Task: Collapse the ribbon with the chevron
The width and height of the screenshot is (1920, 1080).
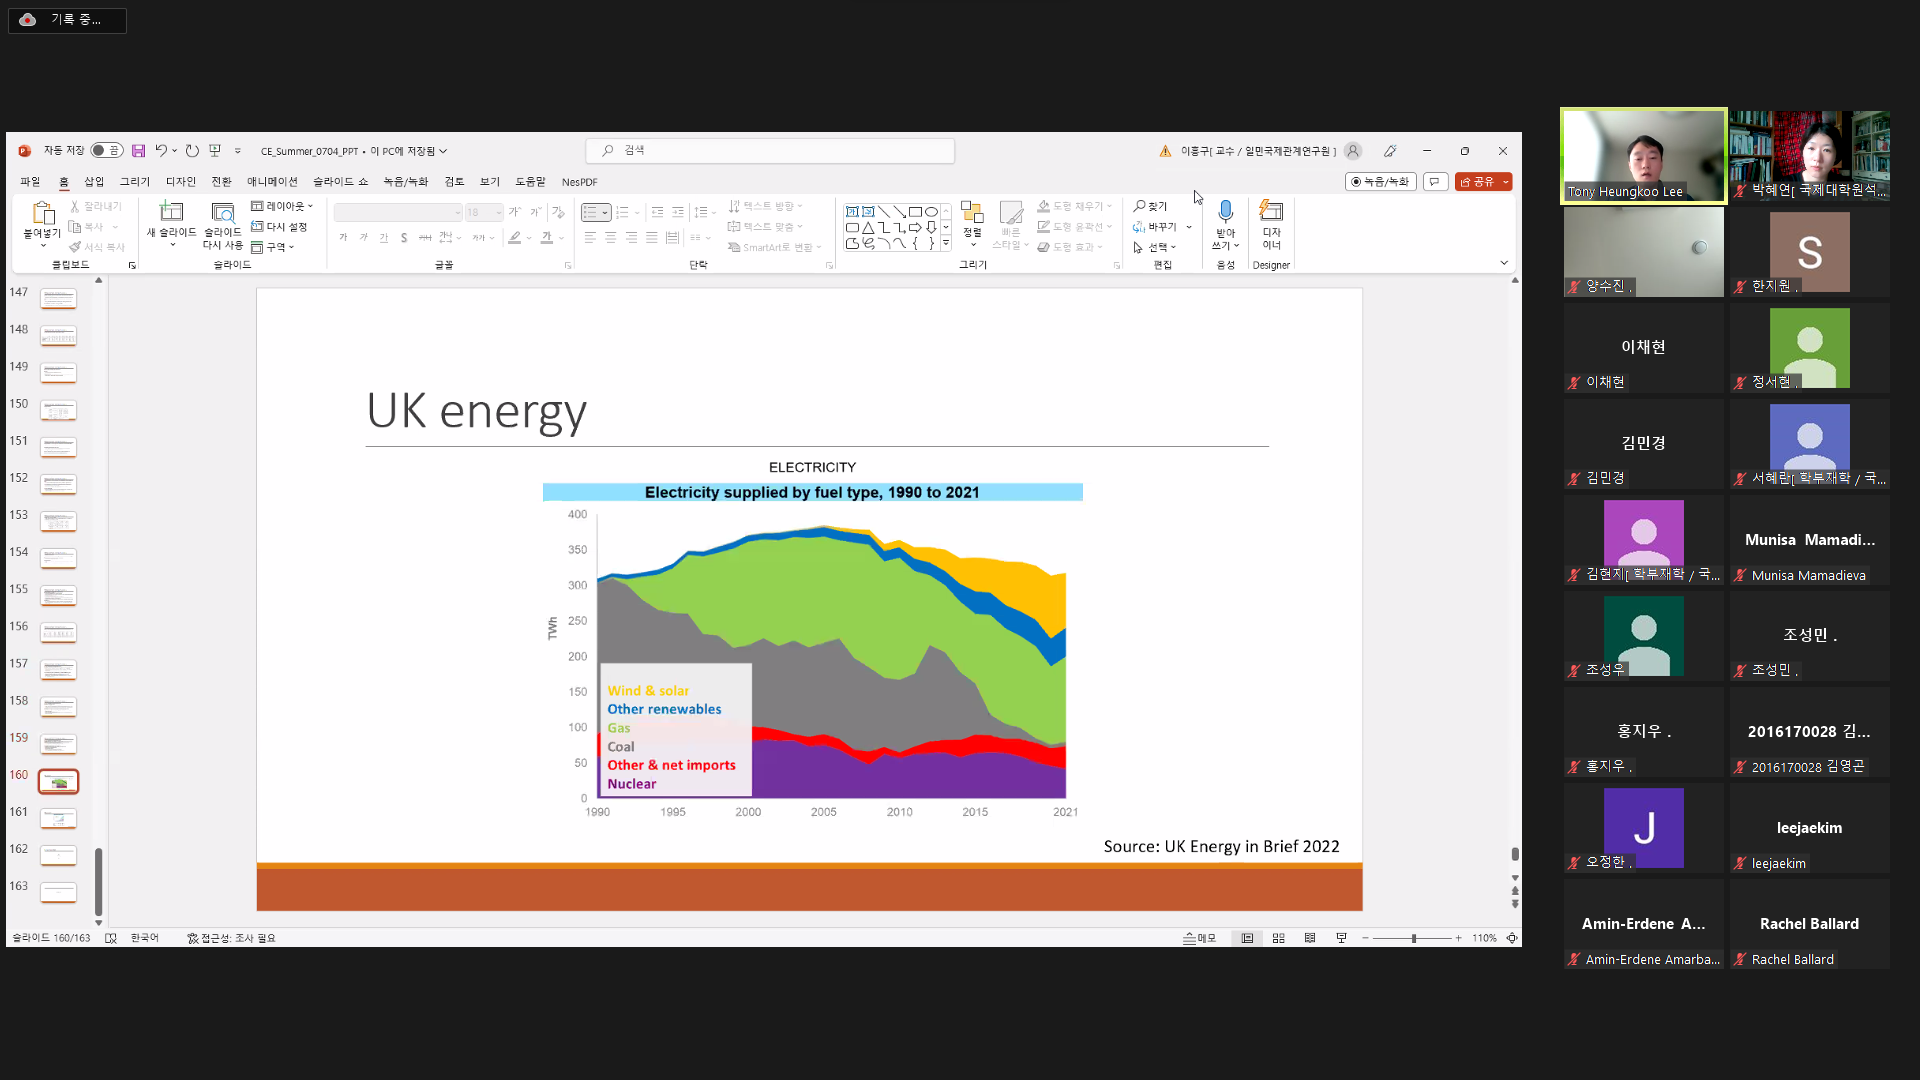Action: [1503, 263]
